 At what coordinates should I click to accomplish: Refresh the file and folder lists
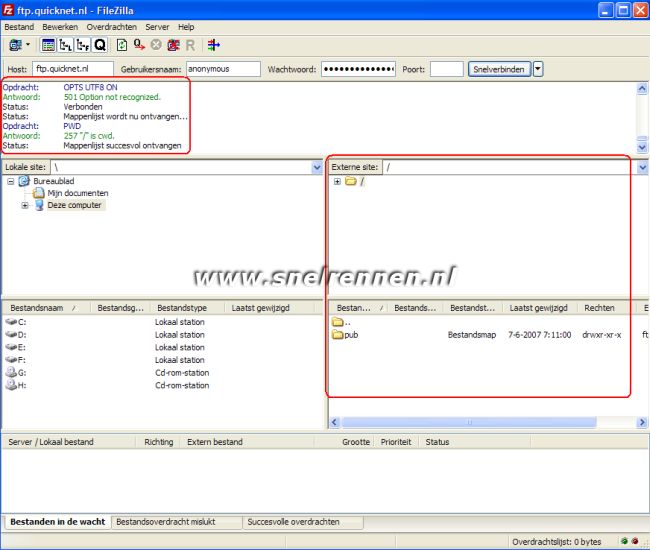pyautogui.click(x=122, y=45)
